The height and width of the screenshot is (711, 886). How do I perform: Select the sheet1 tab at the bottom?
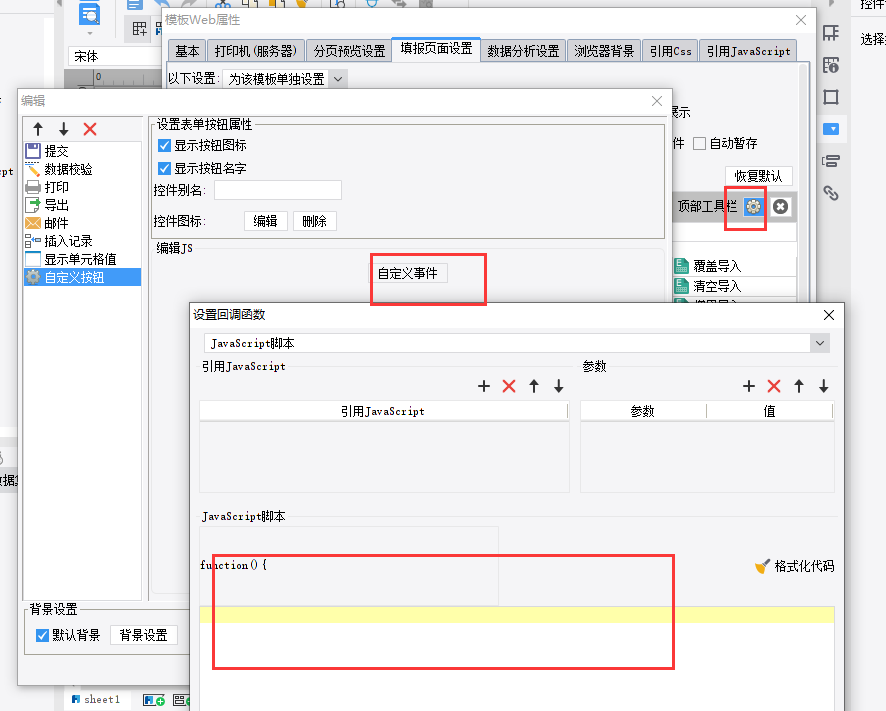point(96,700)
